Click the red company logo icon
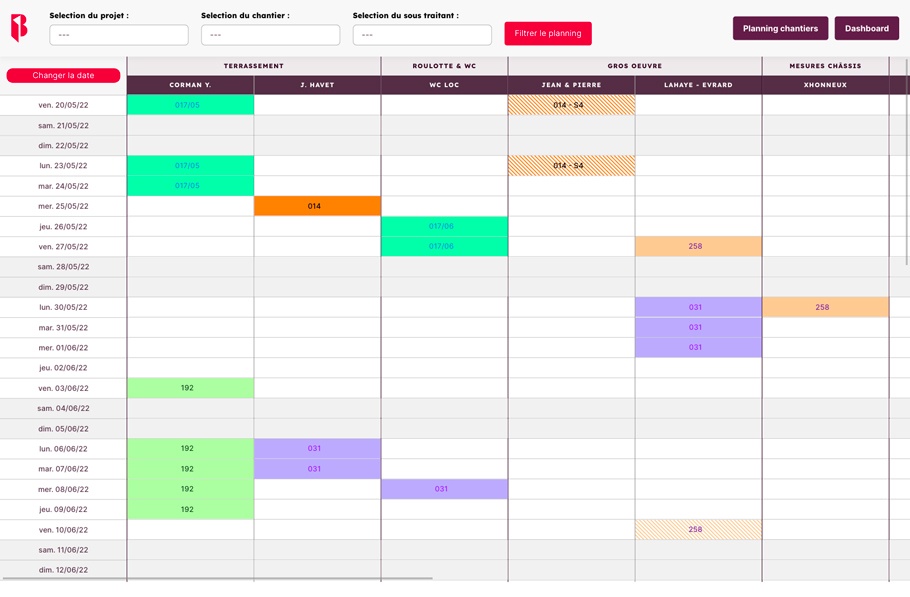This screenshot has height=597, width=910. tap(19, 28)
